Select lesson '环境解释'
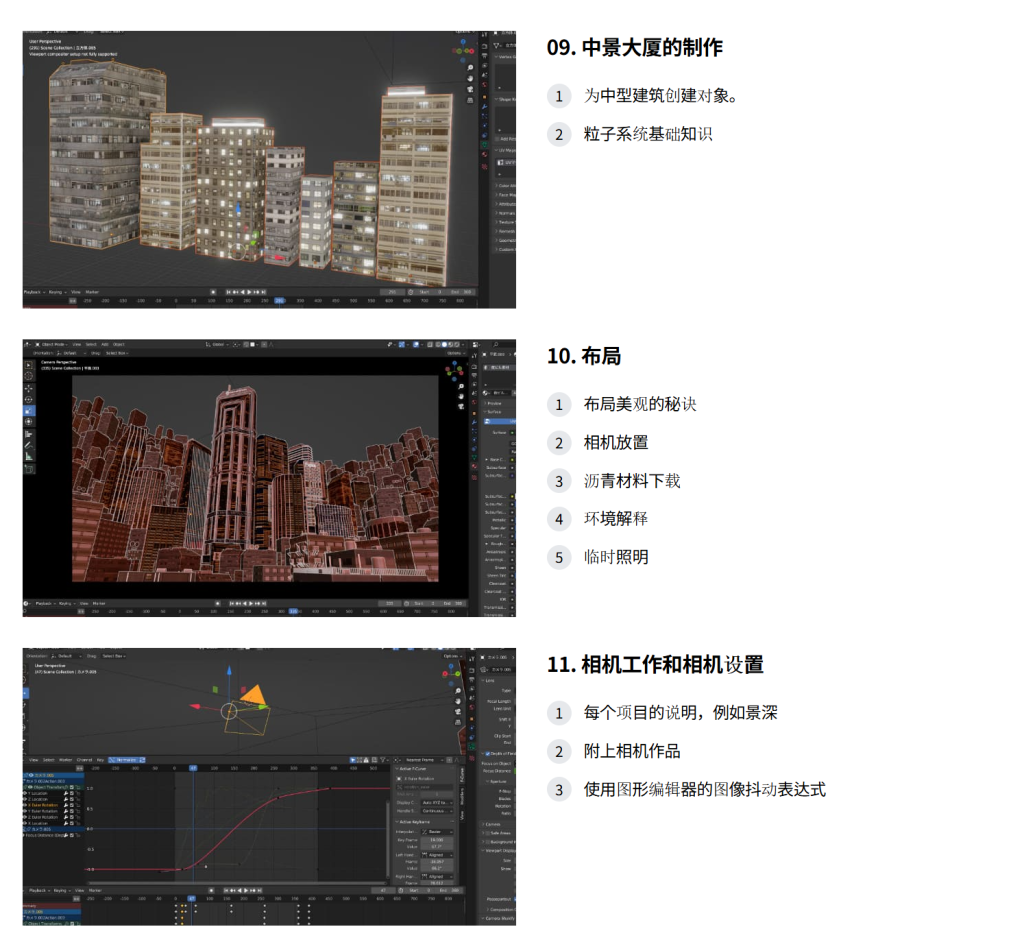This screenshot has height=940, width=1024. (616, 519)
